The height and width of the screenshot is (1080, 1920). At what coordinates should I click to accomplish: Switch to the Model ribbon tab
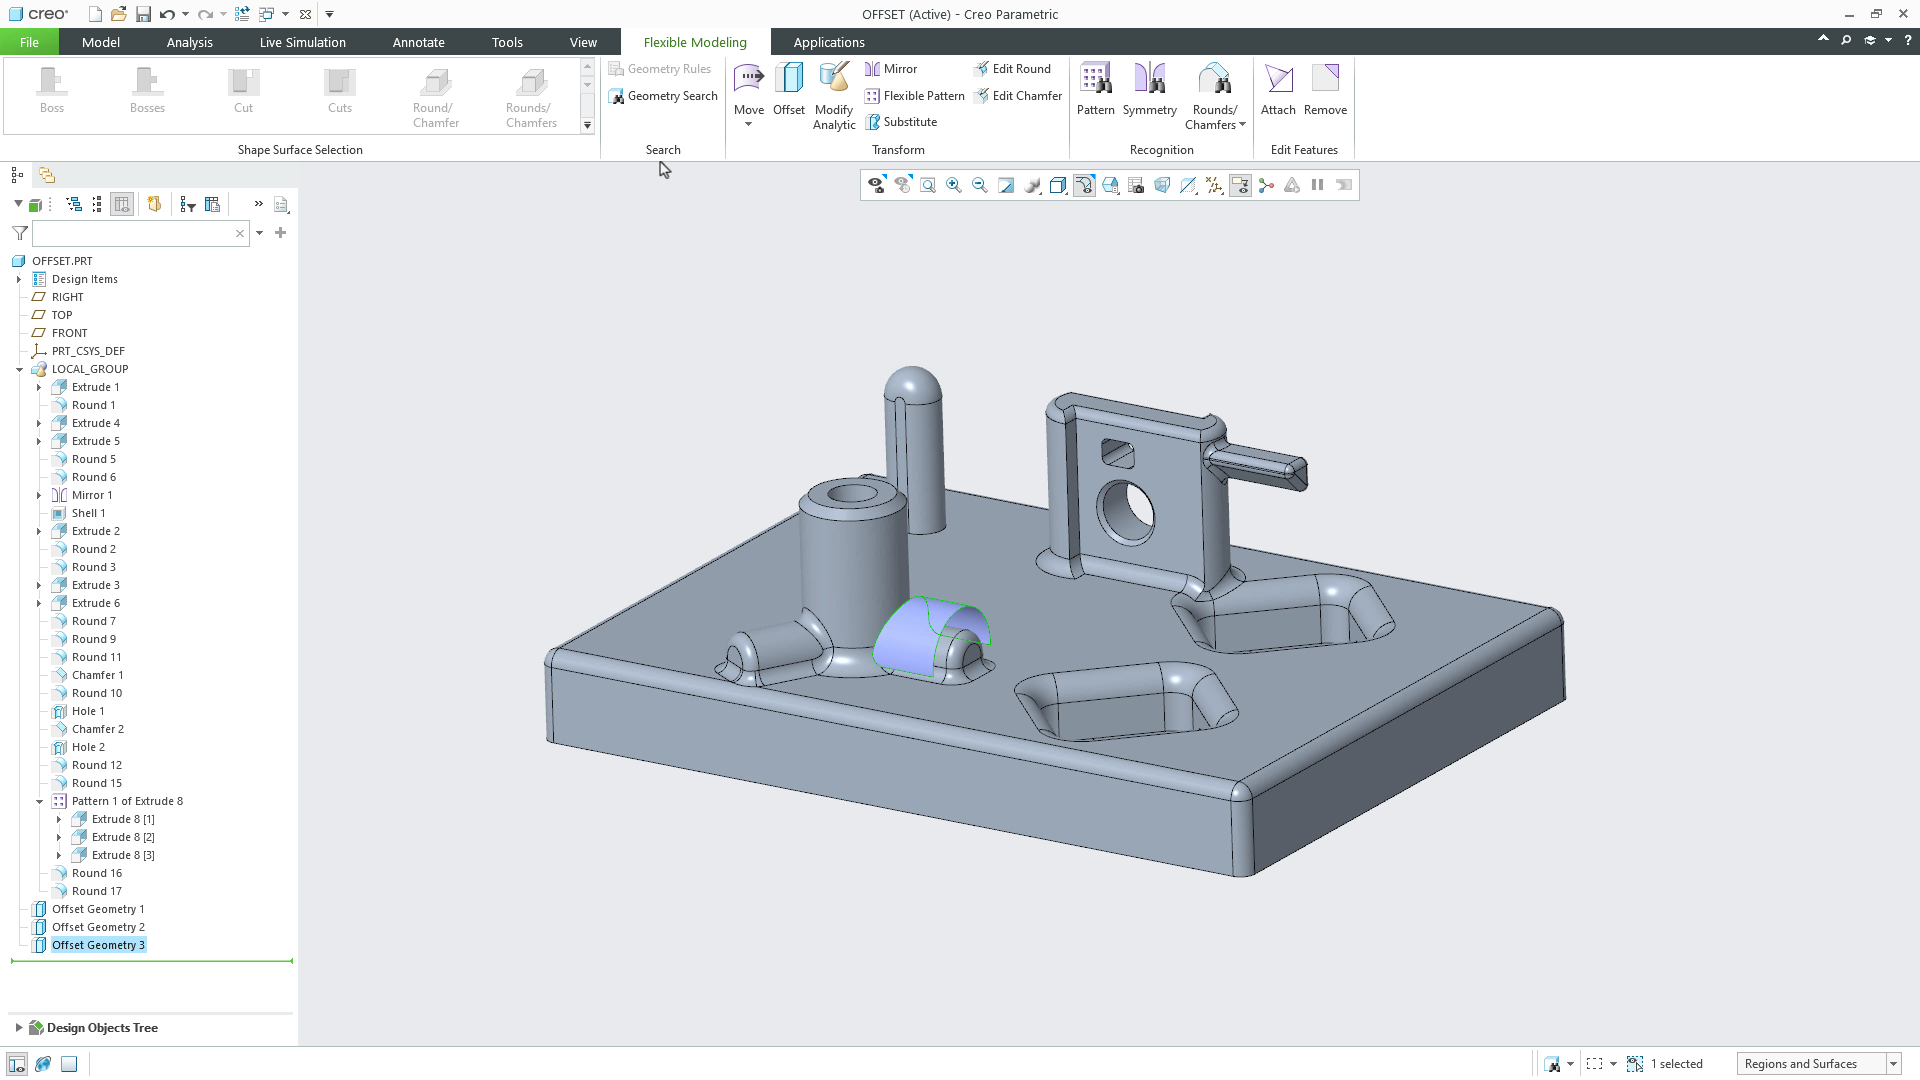[101, 42]
